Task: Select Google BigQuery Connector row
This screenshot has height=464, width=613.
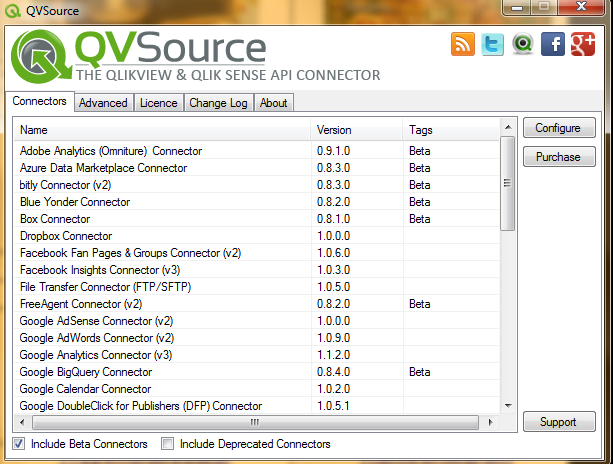Action: (257, 372)
